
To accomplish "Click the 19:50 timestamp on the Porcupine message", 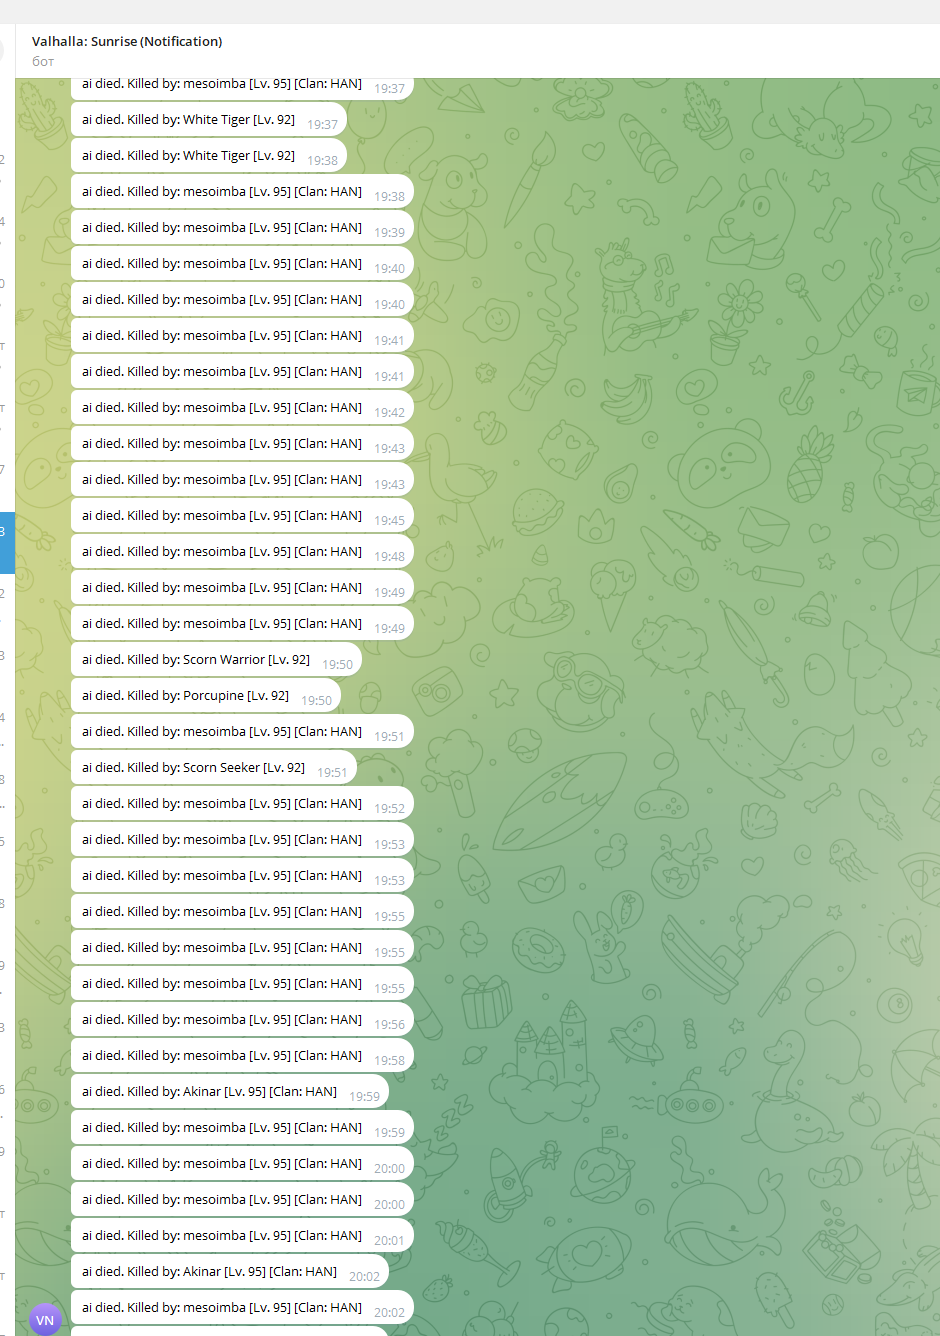I will point(316,701).
